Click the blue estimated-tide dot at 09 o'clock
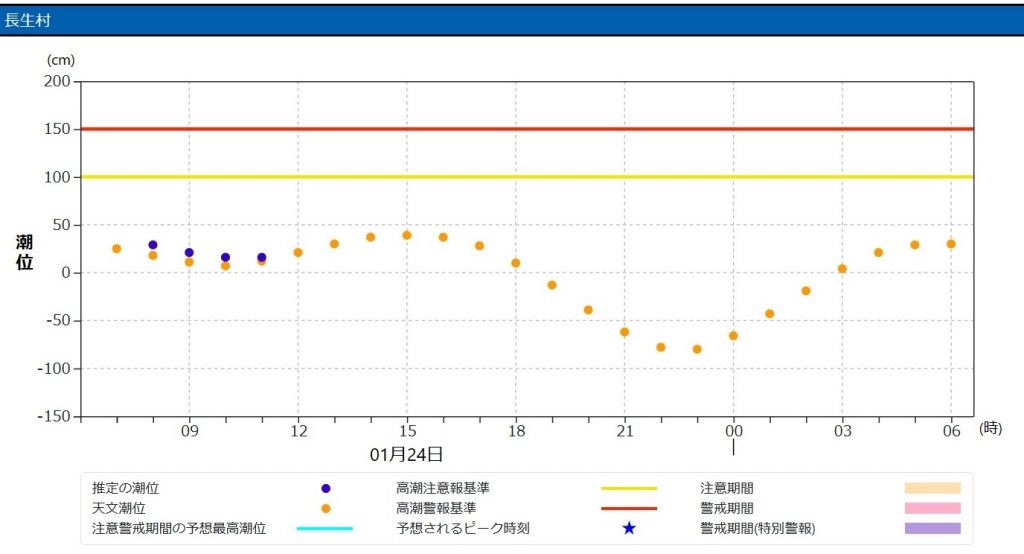The width and height of the screenshot is (1024, 554). pyautogui.click(x=189, y=253)
